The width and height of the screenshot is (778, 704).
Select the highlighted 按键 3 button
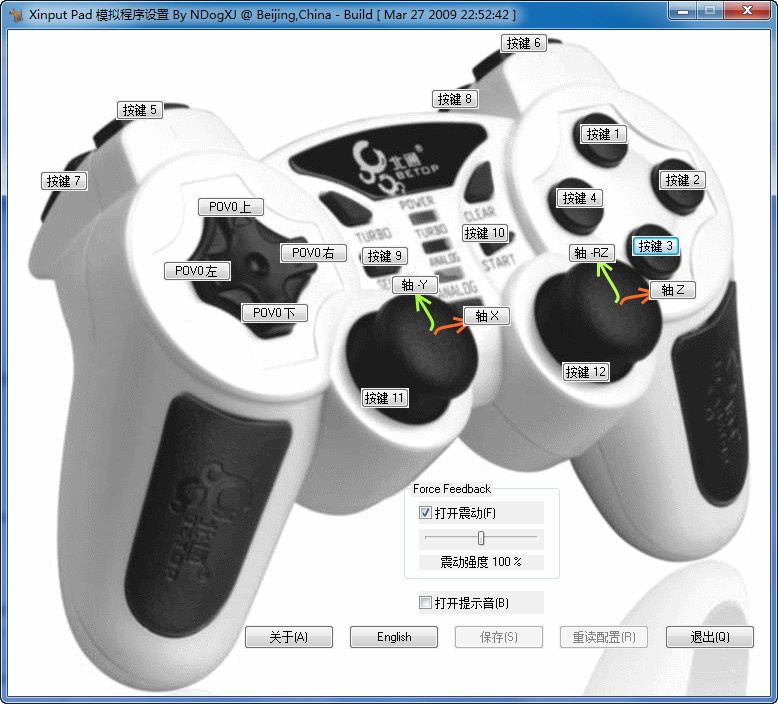click(x=655, y=246)
